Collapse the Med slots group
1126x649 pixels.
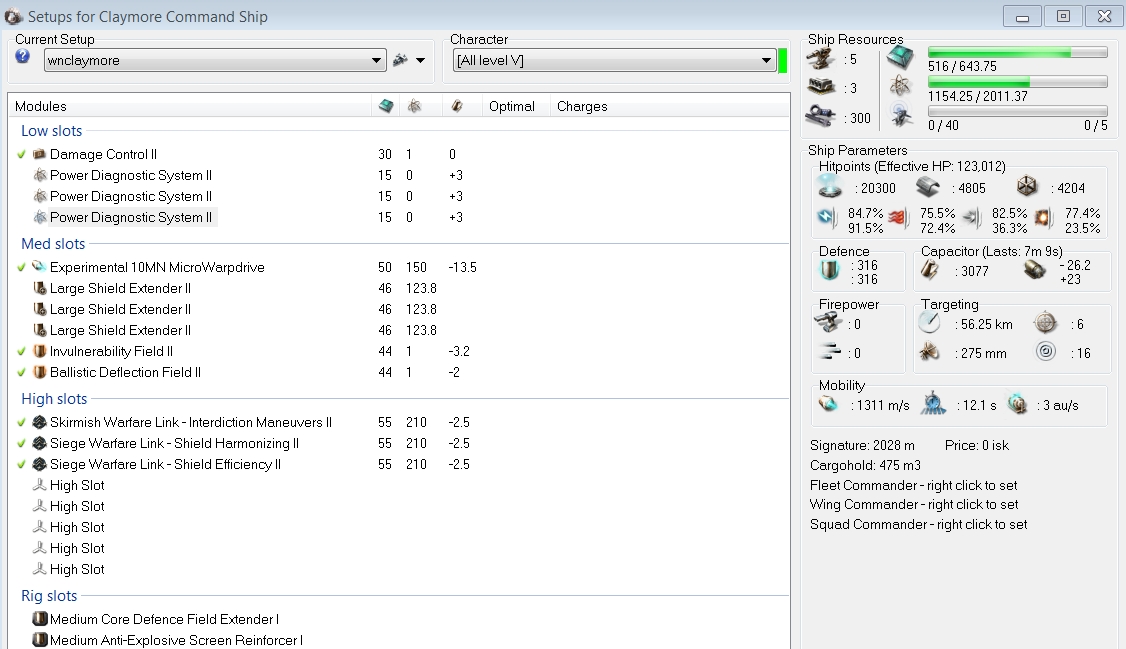(x=53, y=243)
